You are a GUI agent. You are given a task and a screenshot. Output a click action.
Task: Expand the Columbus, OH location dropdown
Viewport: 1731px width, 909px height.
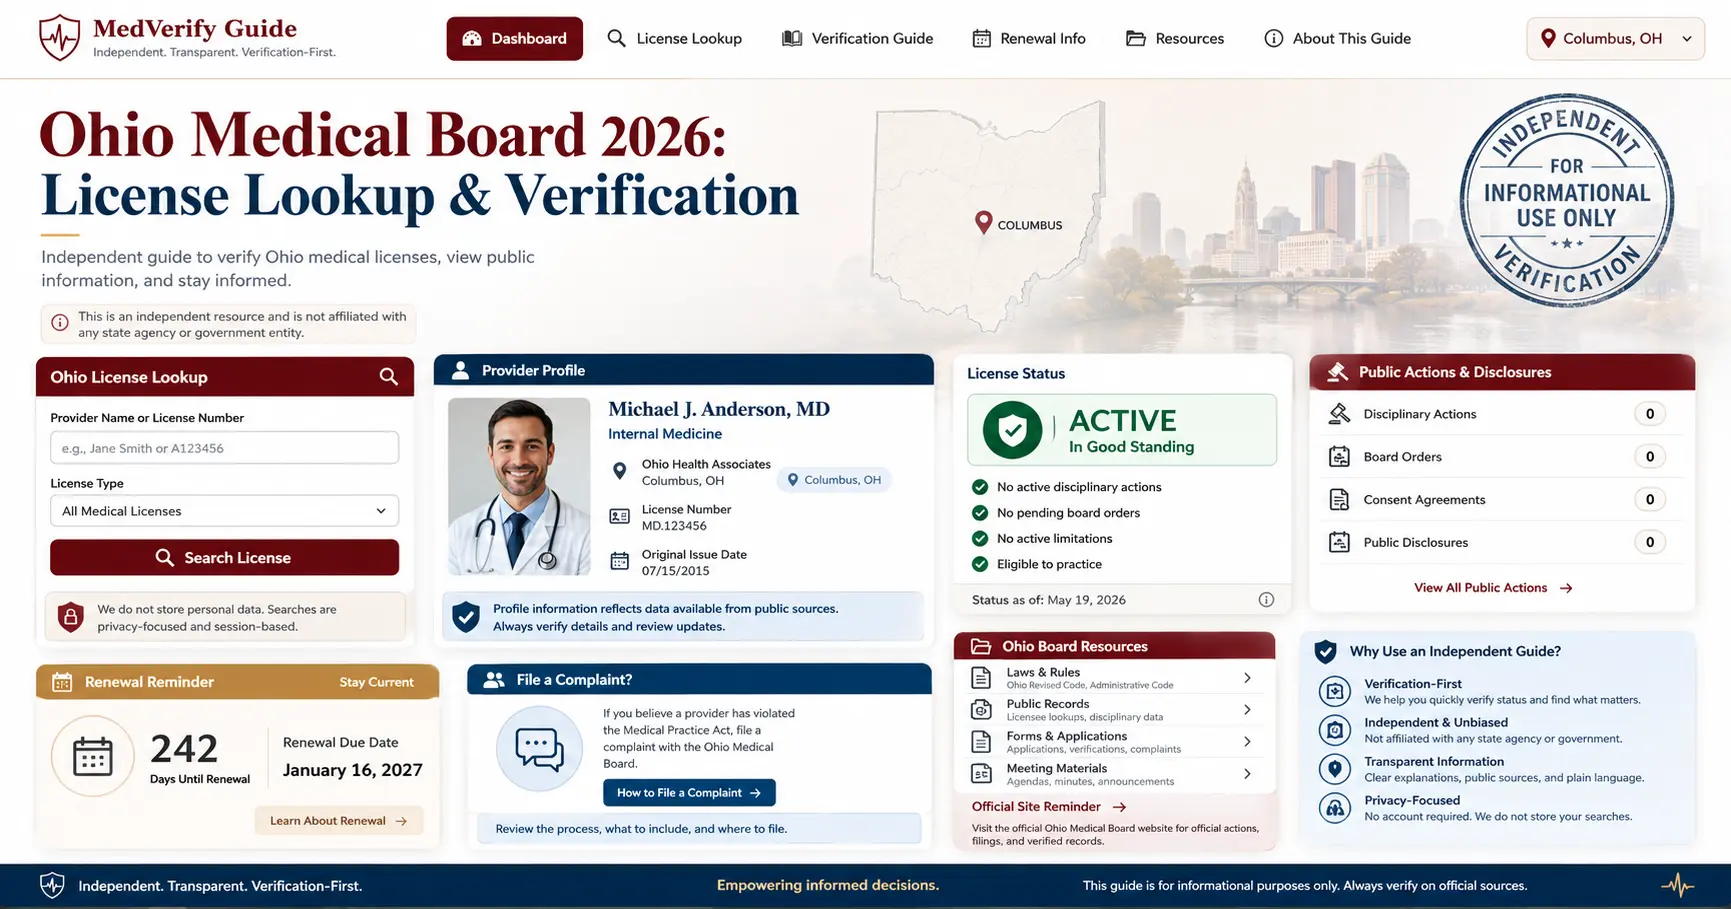click(1615, 39)
